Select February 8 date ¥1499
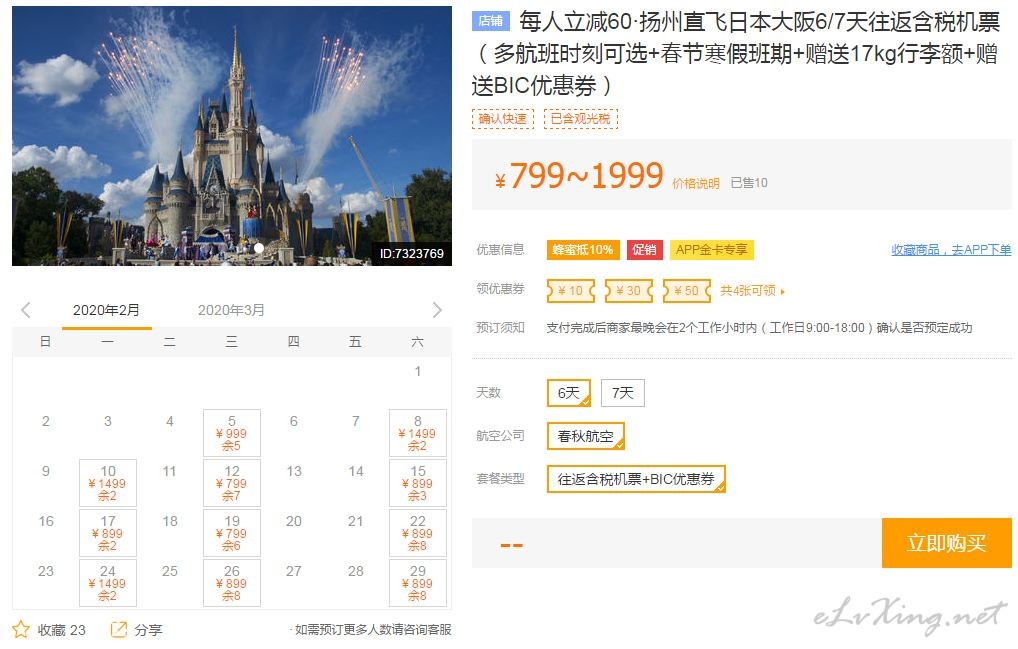Image resolution: width=1018 pixels, height=649 pixels. pos(417,433)
